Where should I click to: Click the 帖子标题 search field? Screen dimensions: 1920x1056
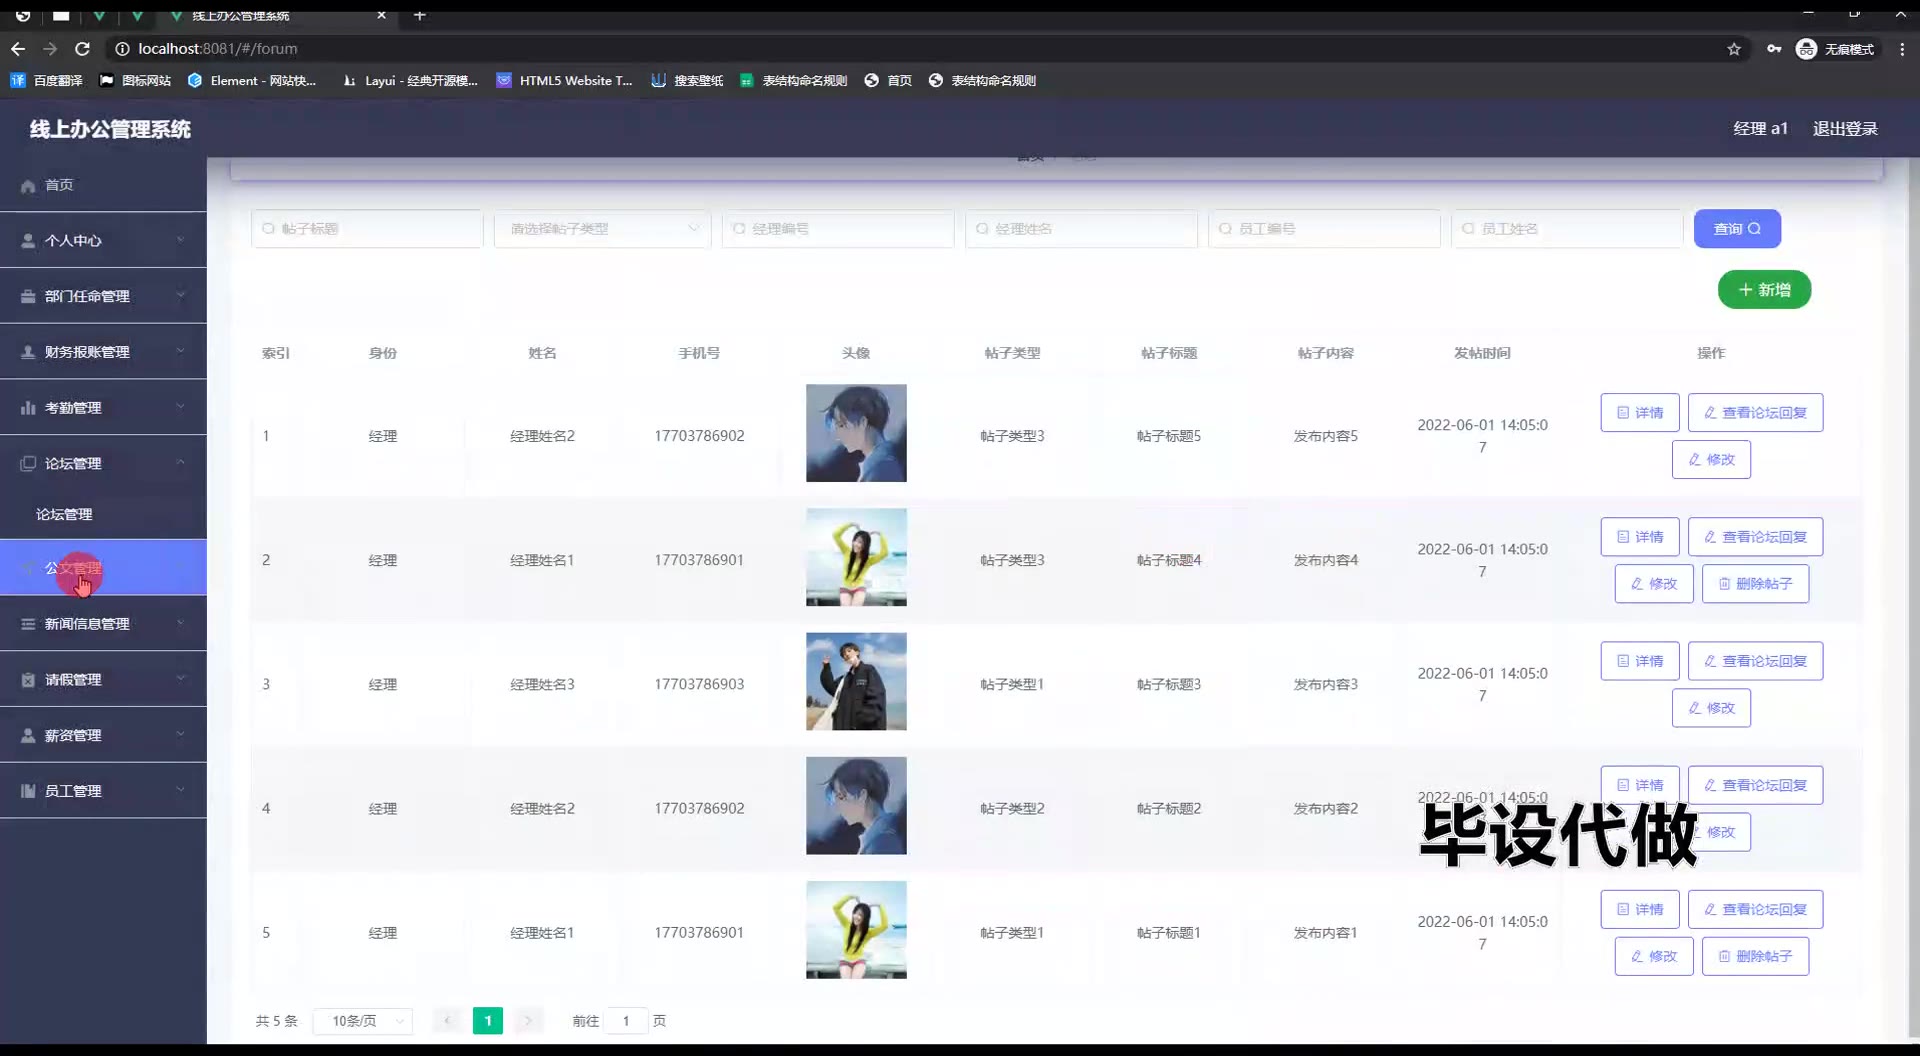pyautogui.click(x=367, y=229)
